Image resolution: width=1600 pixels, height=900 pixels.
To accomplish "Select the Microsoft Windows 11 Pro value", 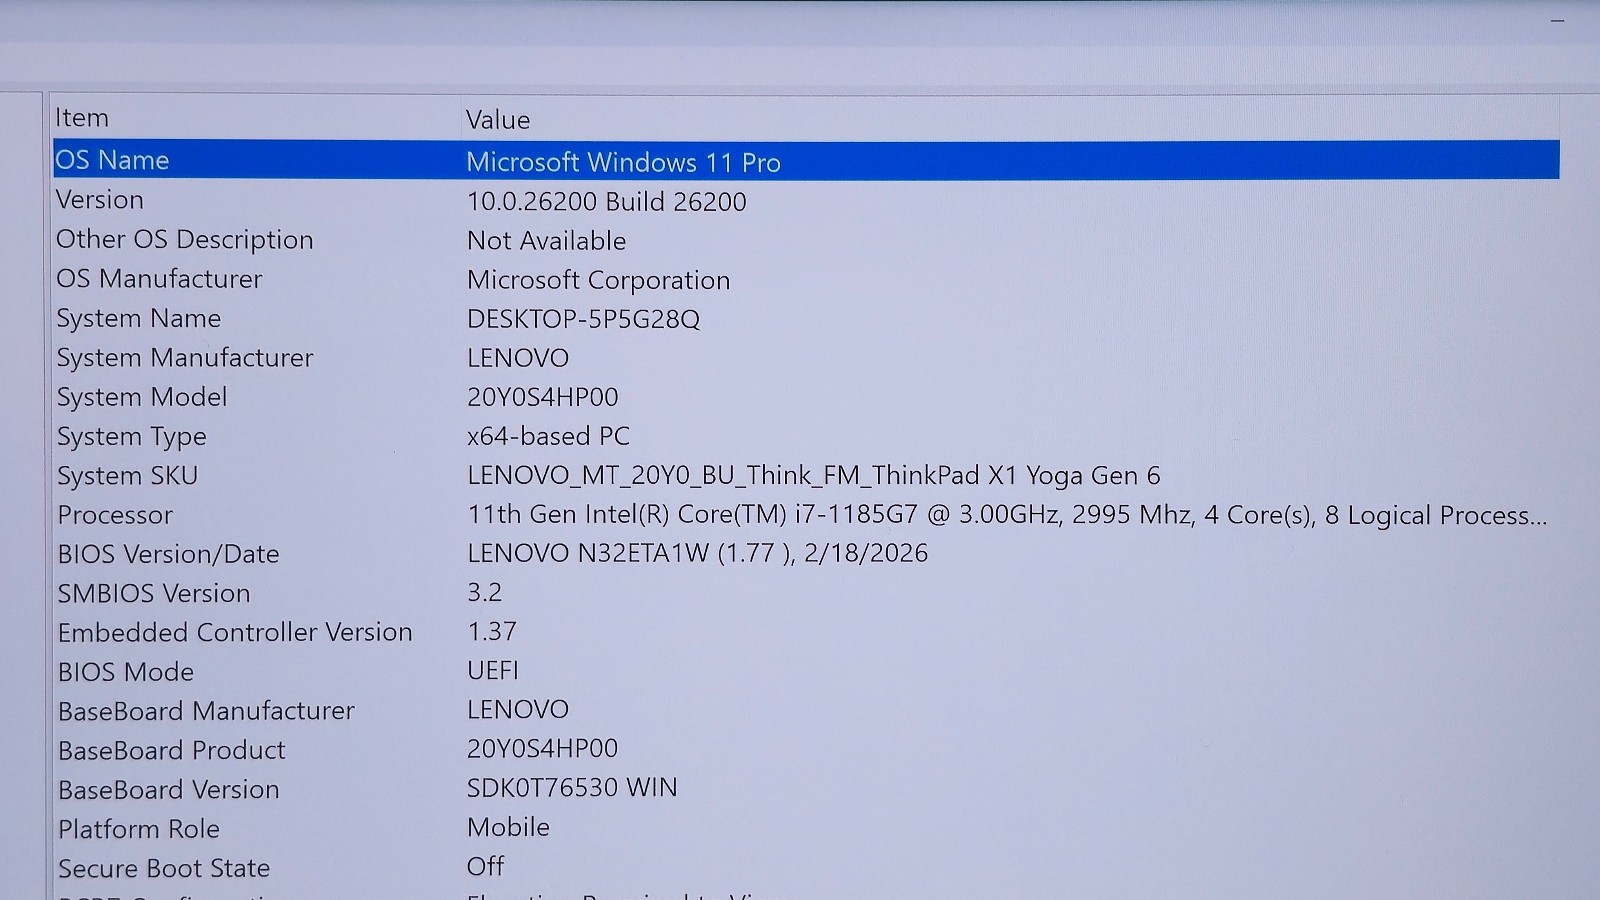I will (624, 162).
